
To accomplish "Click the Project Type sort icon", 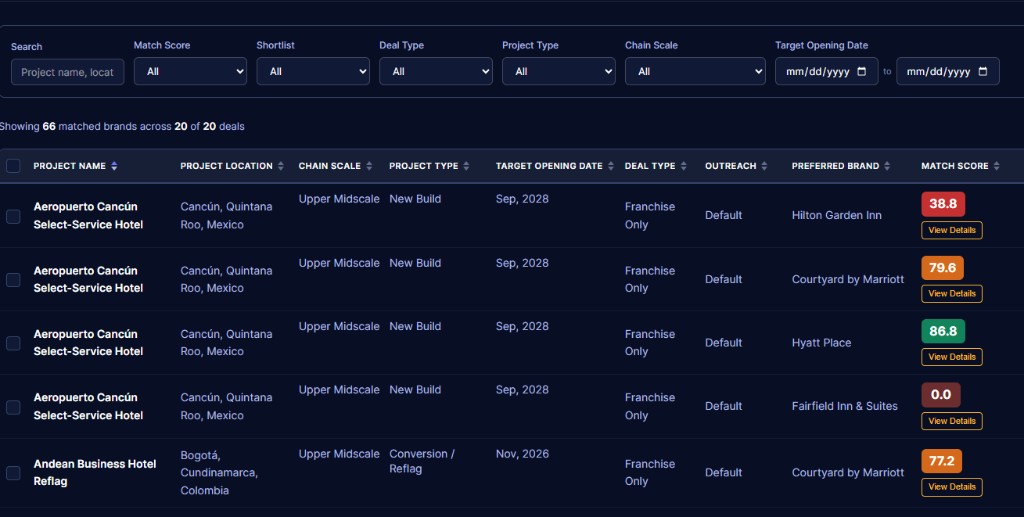I will [466, 166].
